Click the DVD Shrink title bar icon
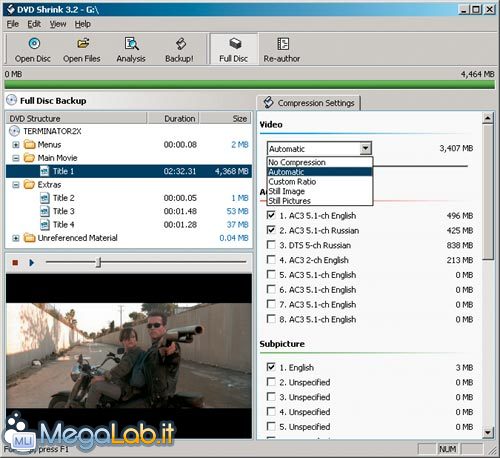Screen dimensions: 500x458 (x=11, y=9)
